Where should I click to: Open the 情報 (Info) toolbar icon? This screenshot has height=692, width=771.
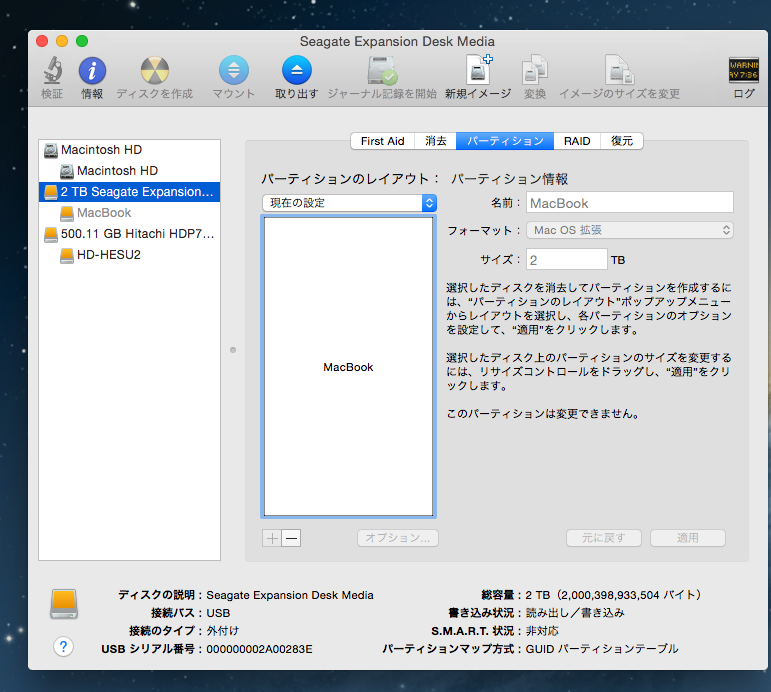pos(92,71)
